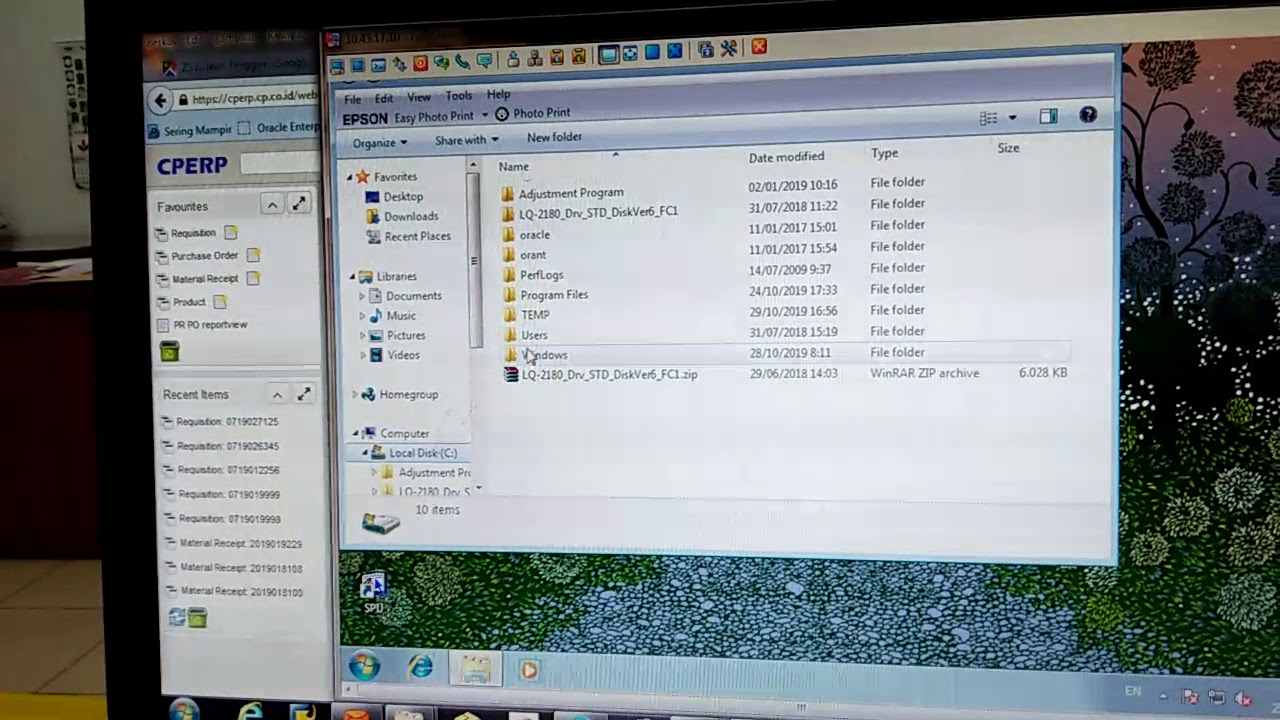Open the Tools menu in Explorer

coord(459,96)
